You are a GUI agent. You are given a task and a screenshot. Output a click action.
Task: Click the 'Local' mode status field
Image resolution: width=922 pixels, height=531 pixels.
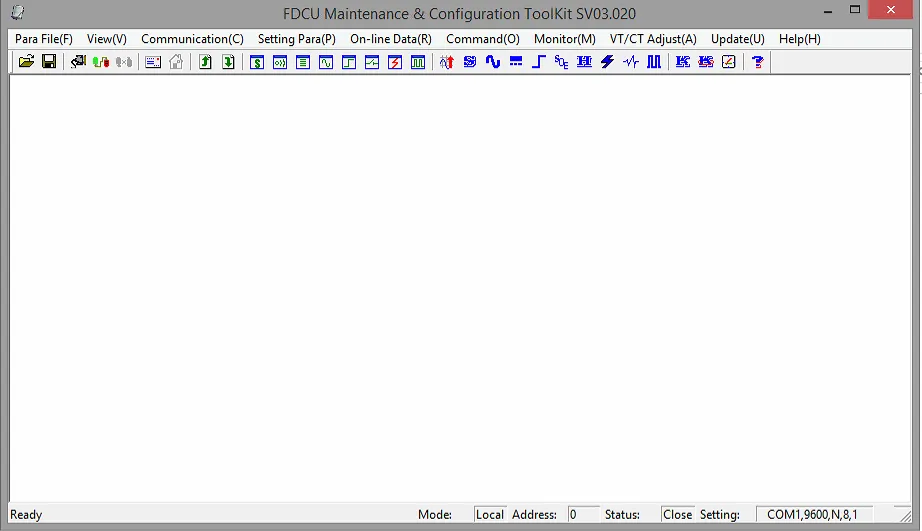click(x=490, y=515)
